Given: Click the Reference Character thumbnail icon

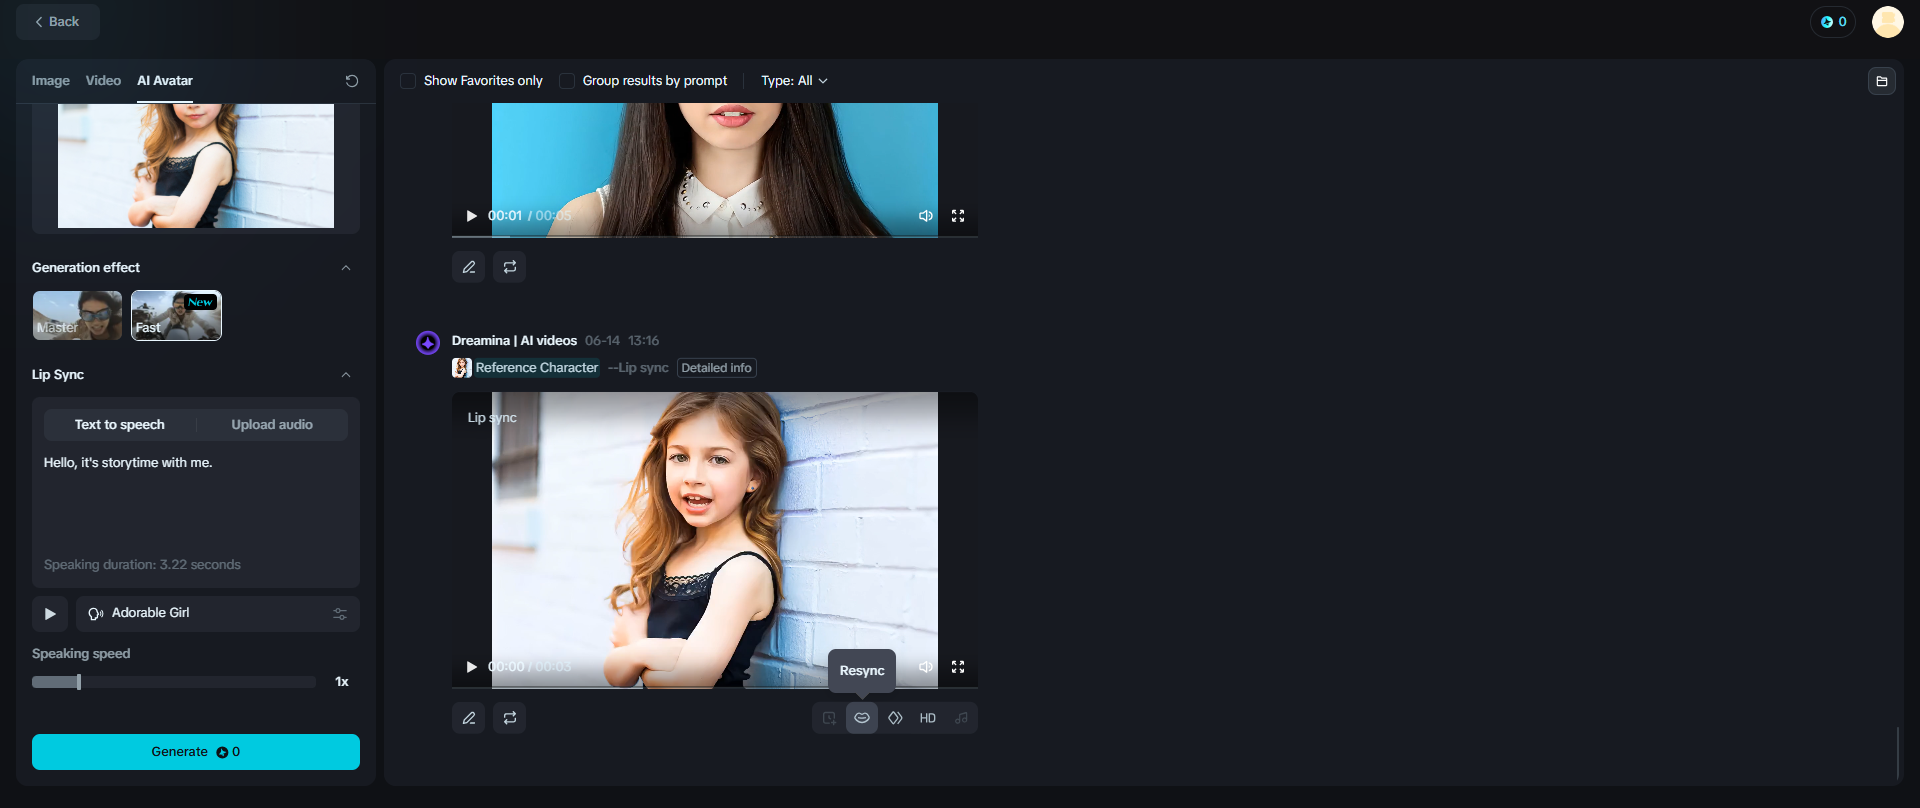Looking at the screenshot, I should [x=462, y=368].
